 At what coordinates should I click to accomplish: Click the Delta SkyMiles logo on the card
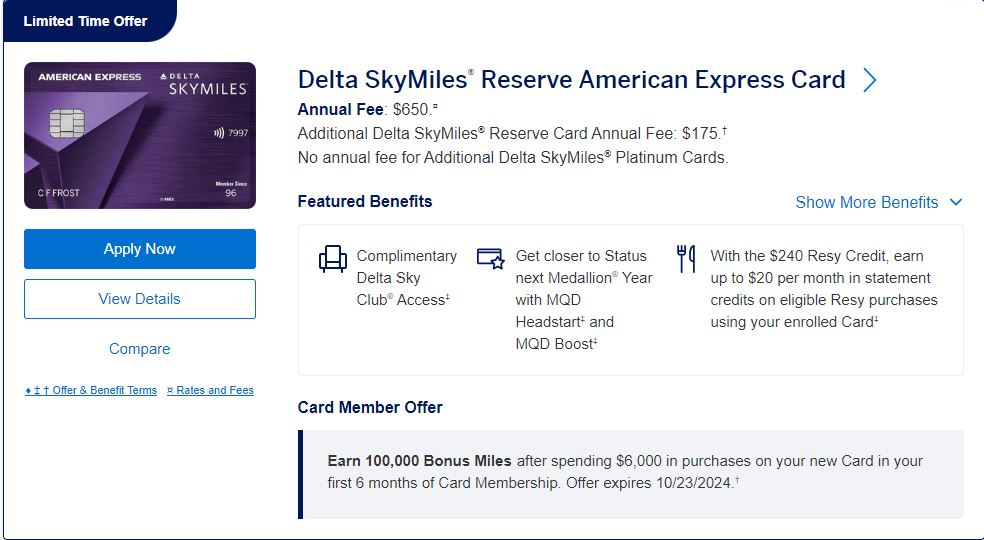(204, 83)
